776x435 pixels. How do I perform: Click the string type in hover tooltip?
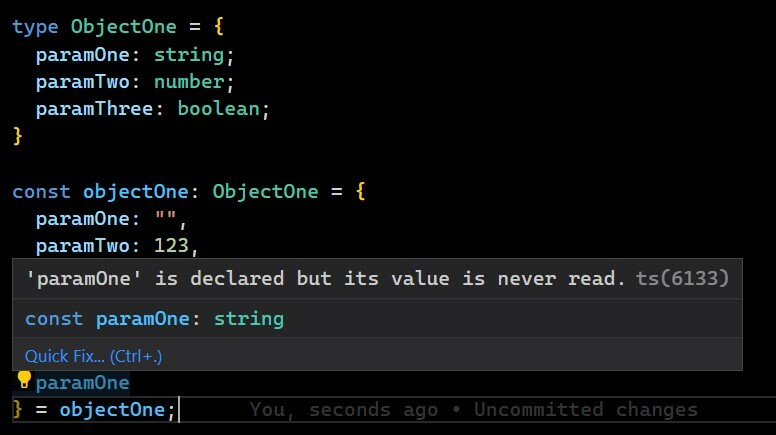[249, 319]
